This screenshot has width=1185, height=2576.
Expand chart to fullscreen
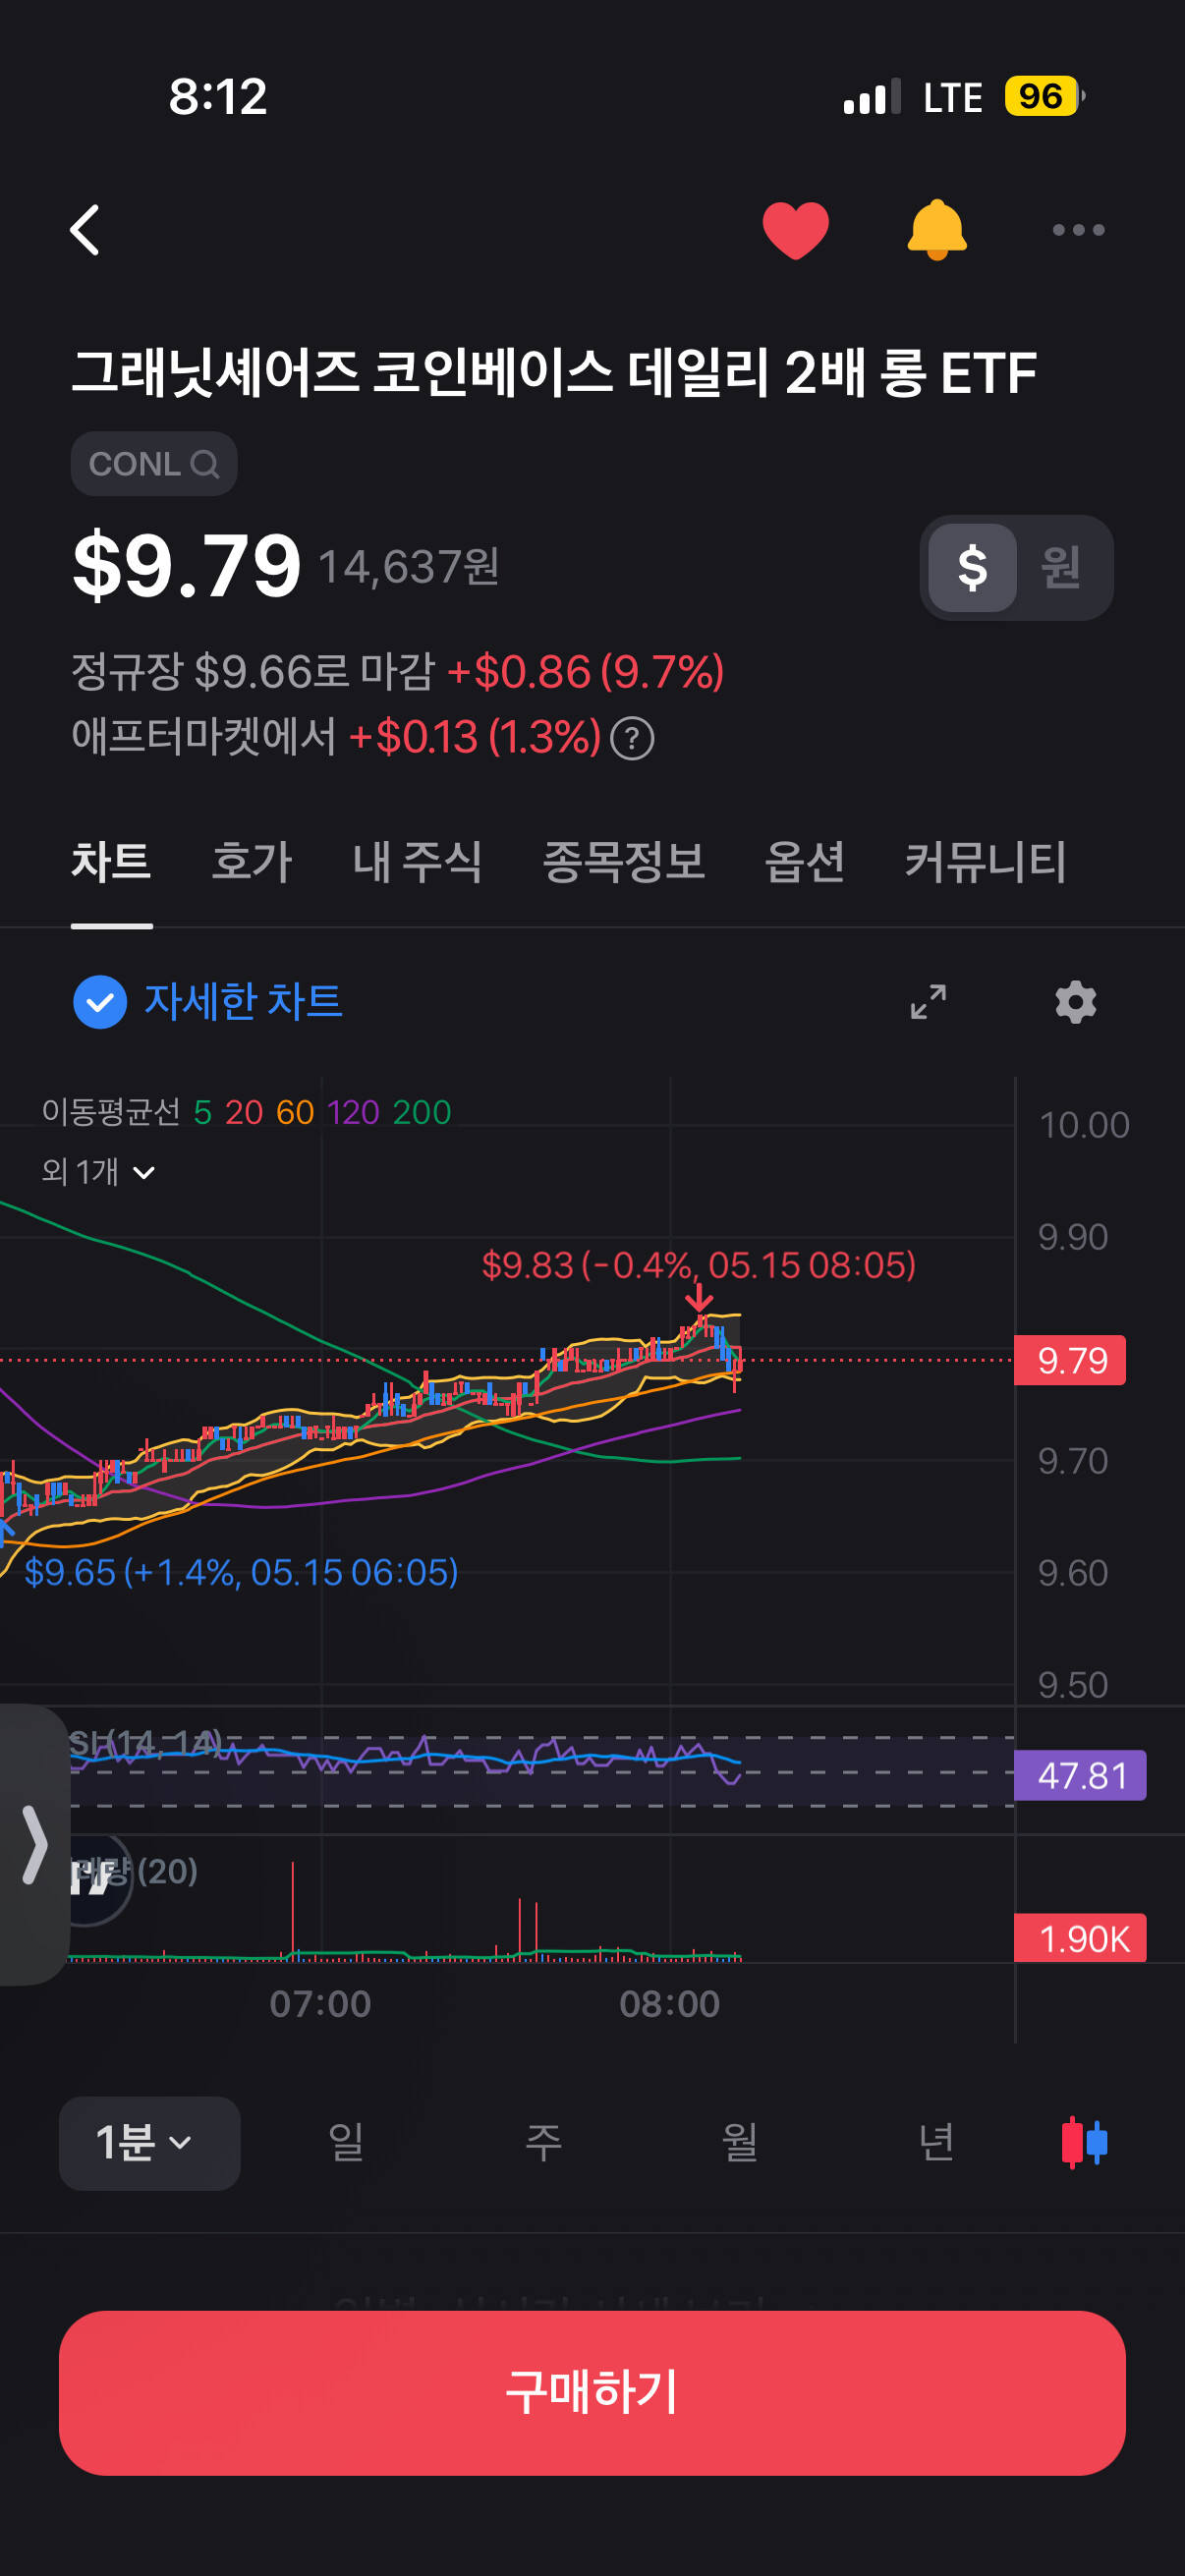[x=928, y=1002]
